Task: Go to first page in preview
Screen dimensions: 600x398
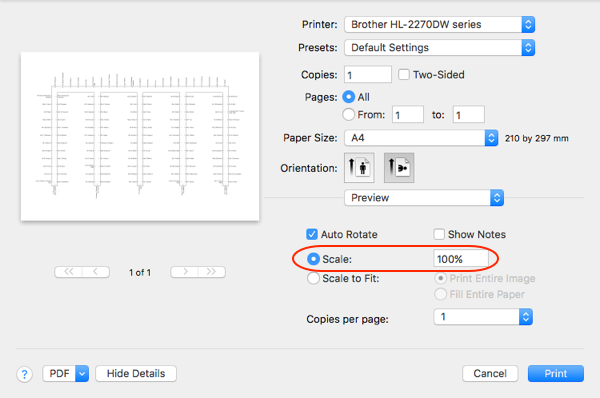Action: (68, 272)
